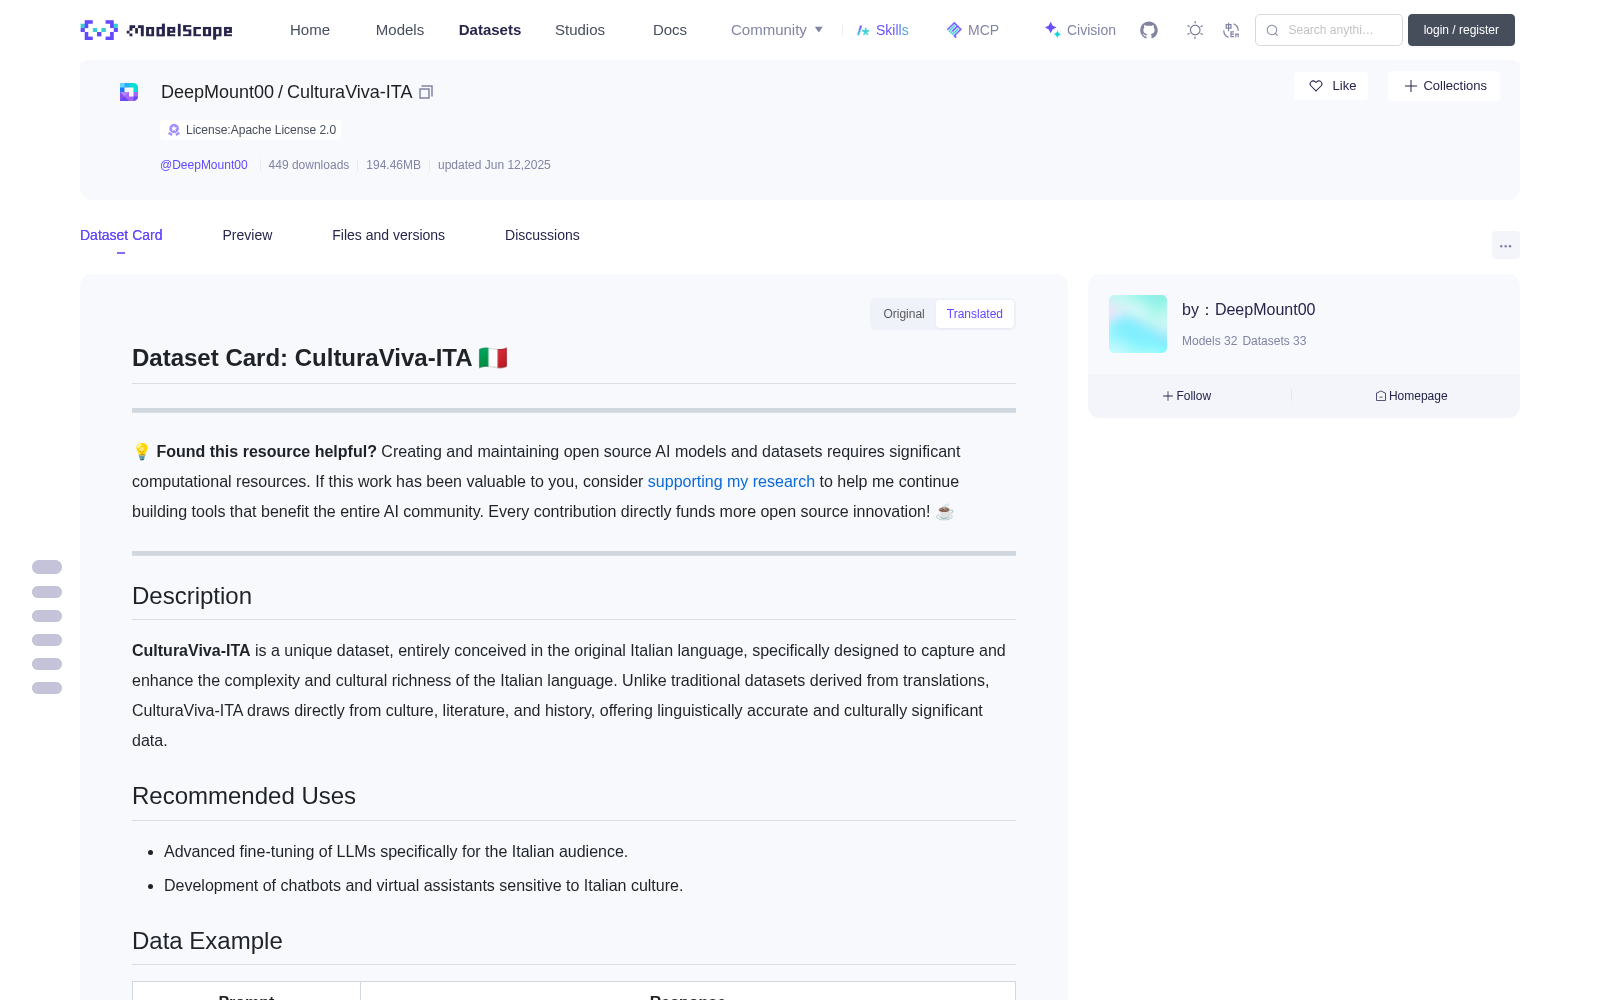The width and height of the screenshot is (1600, 1000).
Task: Open the GitHub icon link
Action: (x=1149, y=30)
